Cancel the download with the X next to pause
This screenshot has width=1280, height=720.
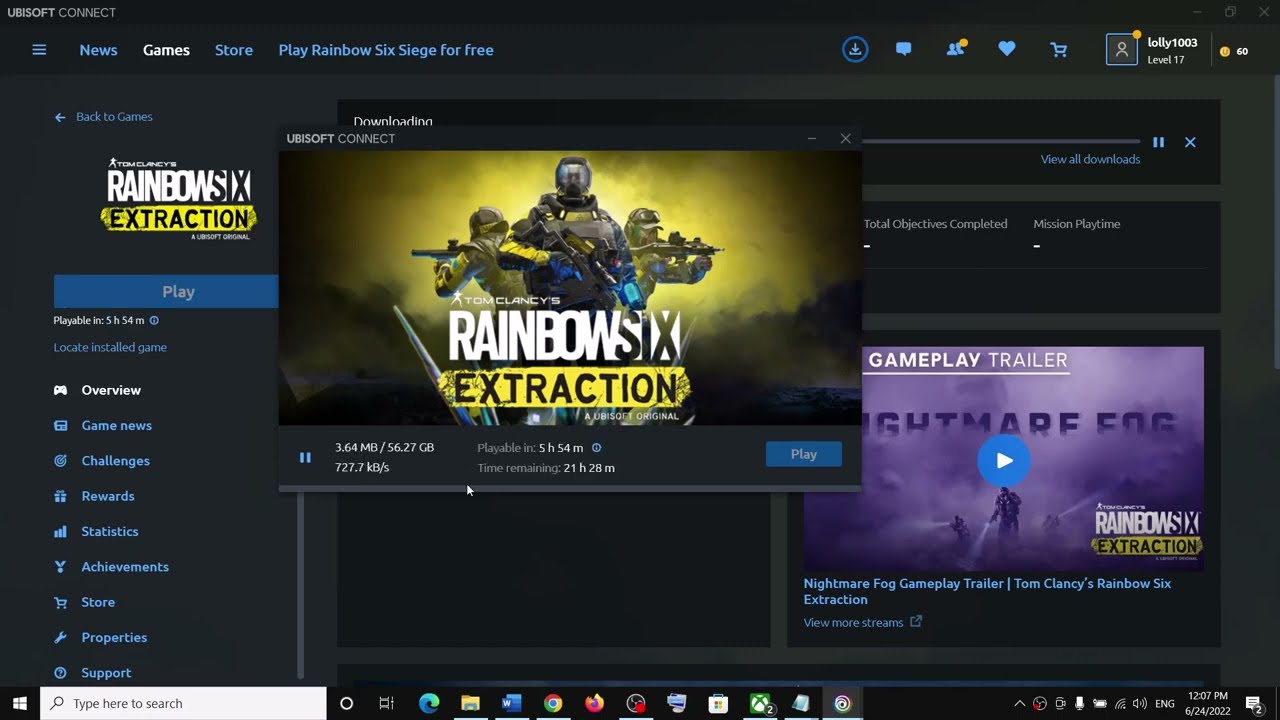pyautogui.click(x=1190, y=143)
